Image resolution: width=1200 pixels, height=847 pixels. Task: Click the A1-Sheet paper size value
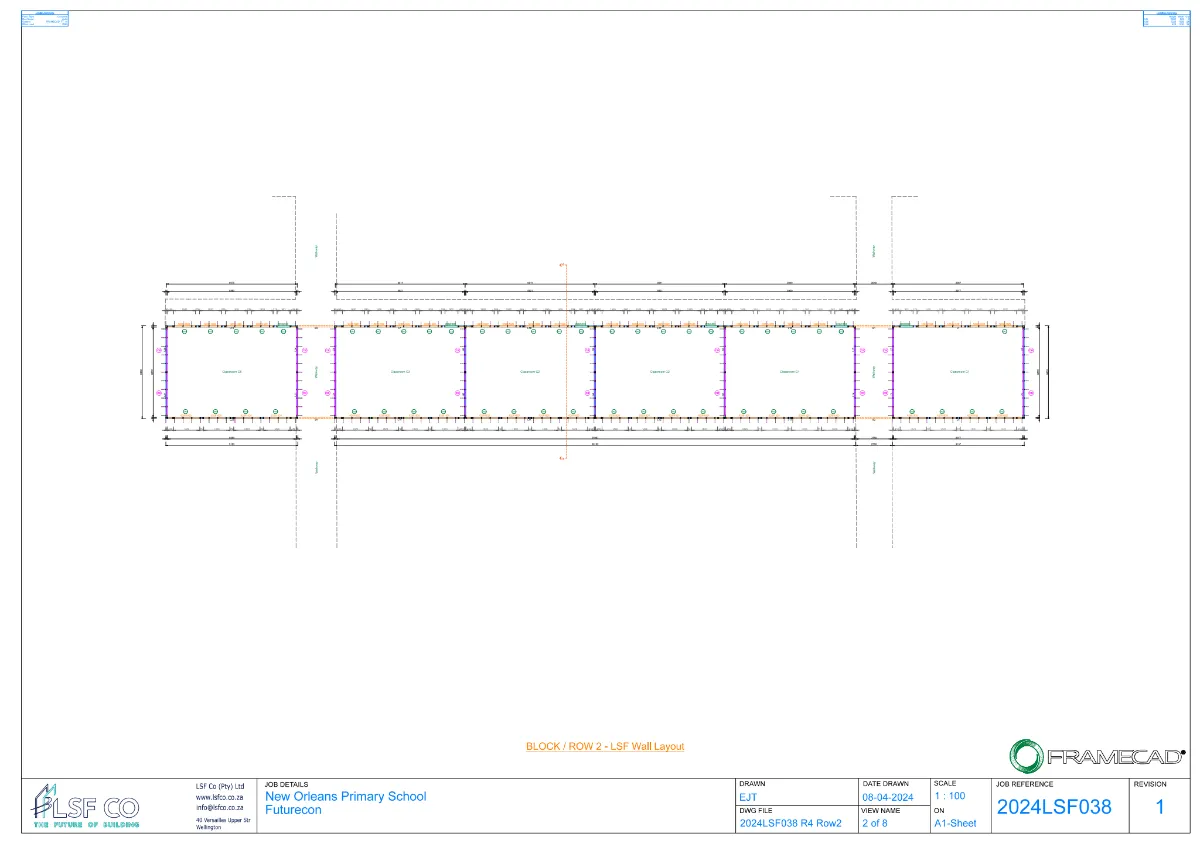(955, 824)
